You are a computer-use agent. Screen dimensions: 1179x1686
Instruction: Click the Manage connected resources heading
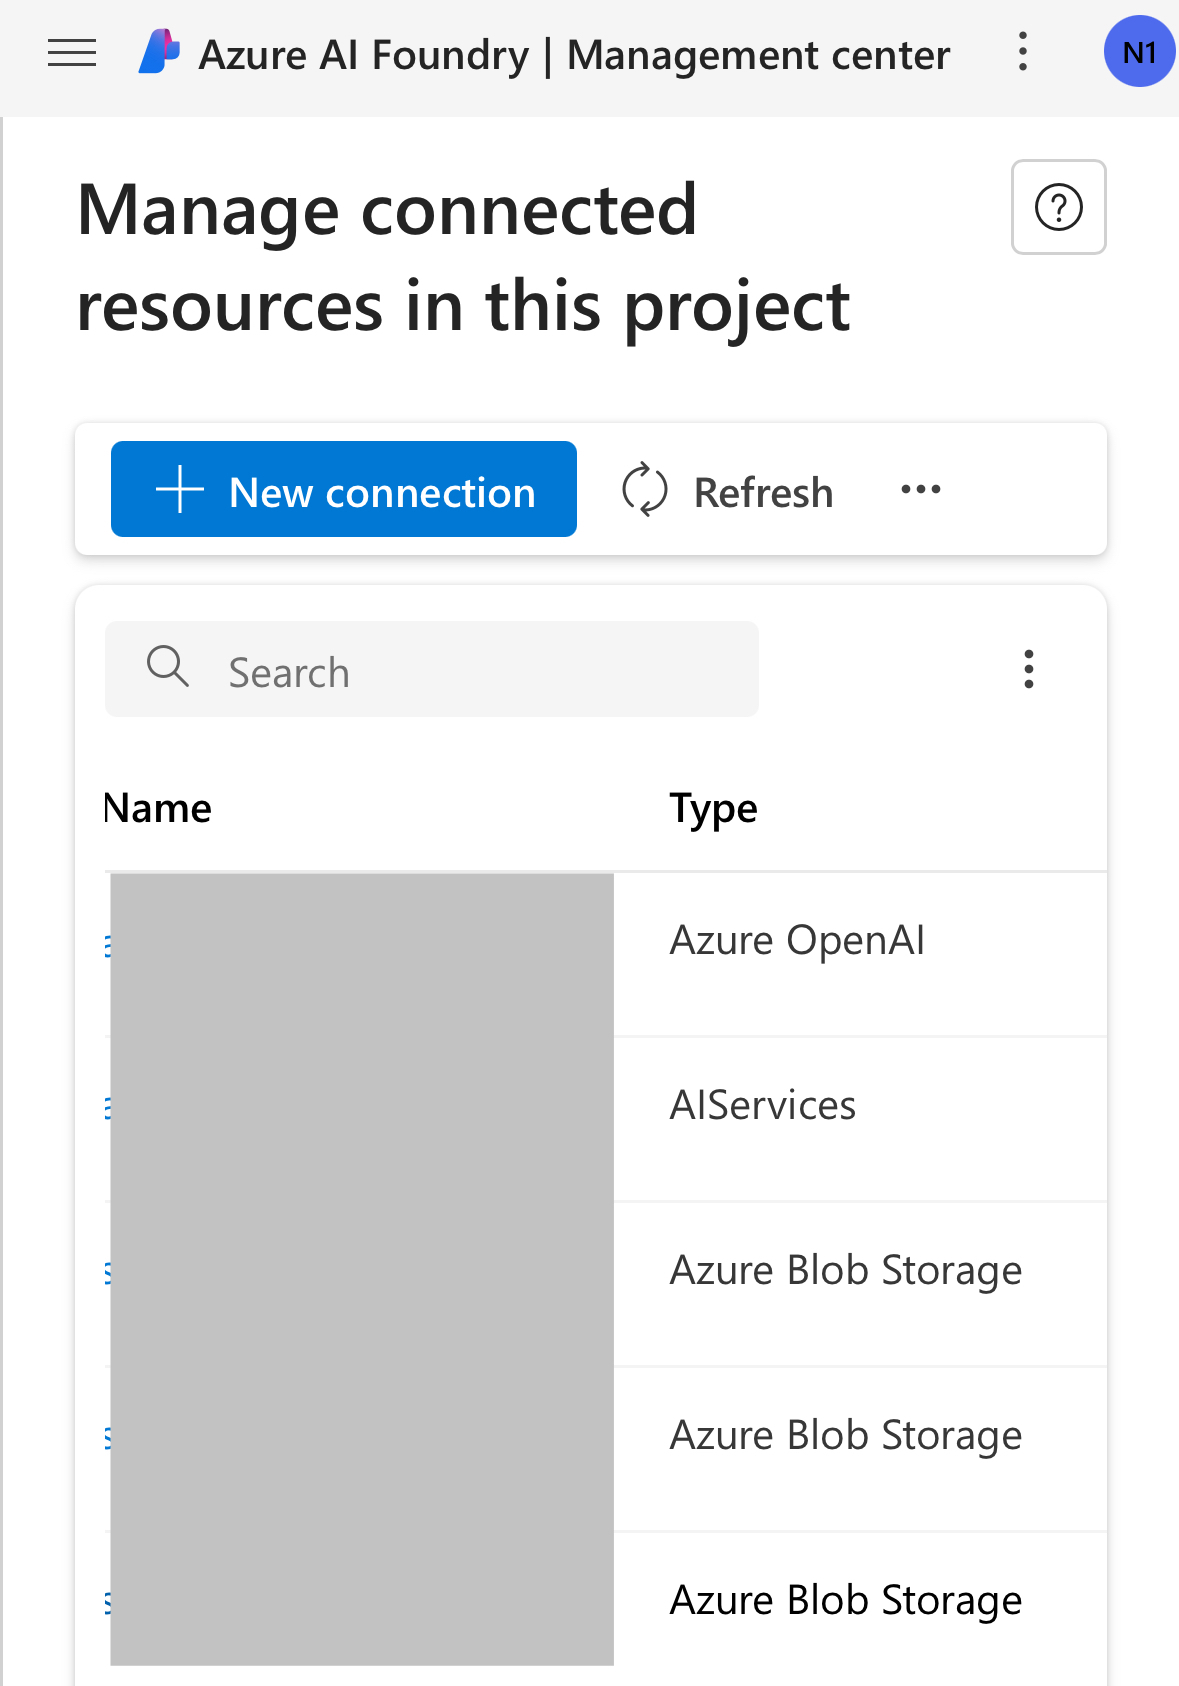click(x=464, y=258)
